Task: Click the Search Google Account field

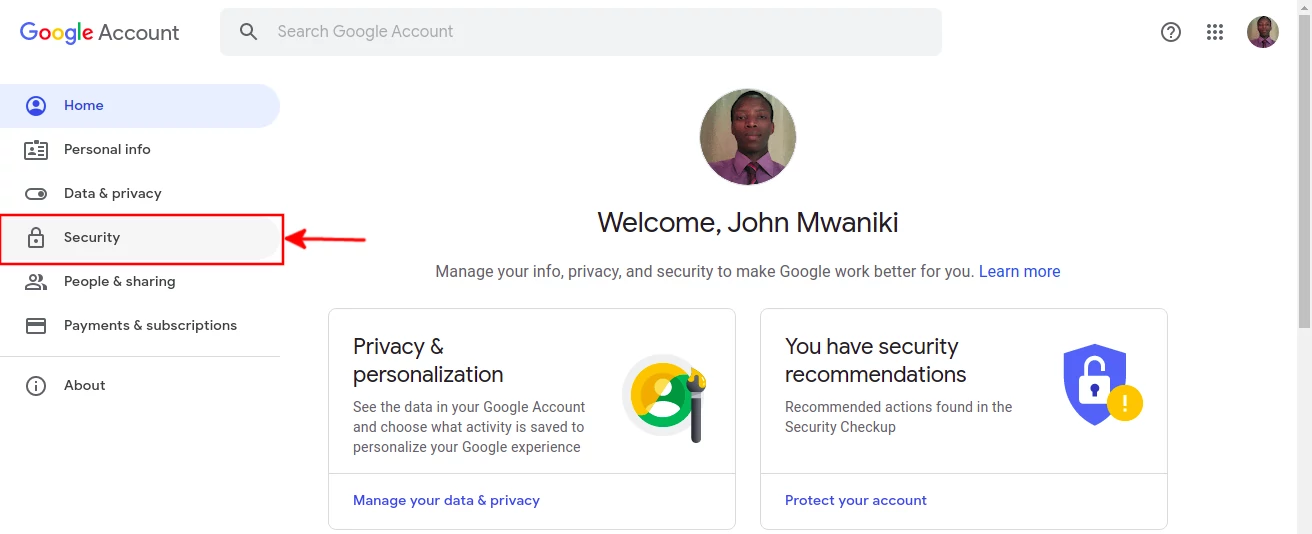Action: (x=581, y=32)
